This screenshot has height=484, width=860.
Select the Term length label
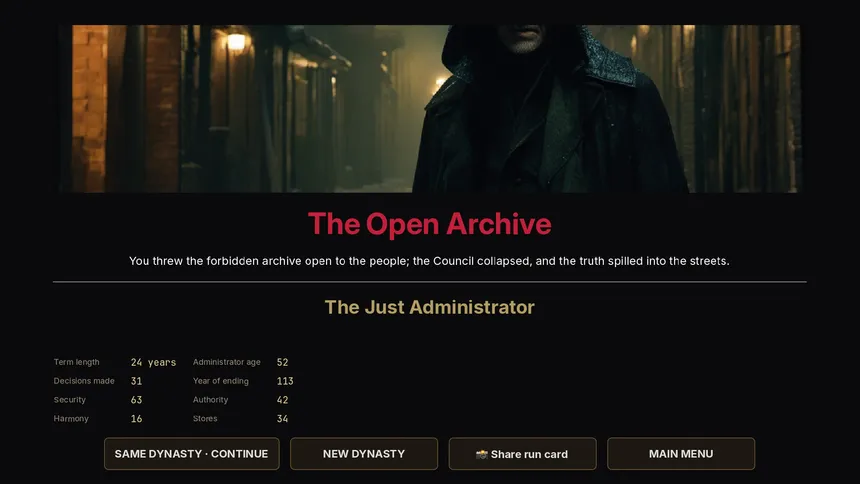pyautogui.click(x=76, y=362)
